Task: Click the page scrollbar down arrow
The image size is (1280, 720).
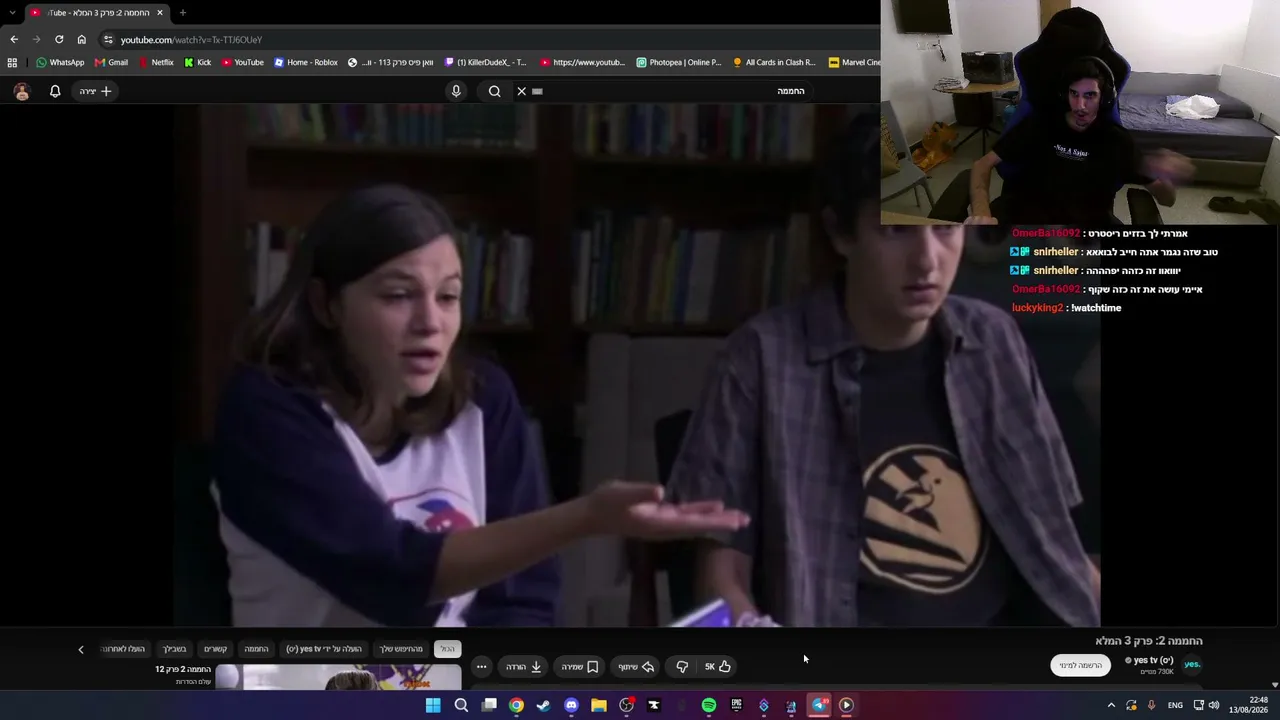Action: [x=1274, y=685]
